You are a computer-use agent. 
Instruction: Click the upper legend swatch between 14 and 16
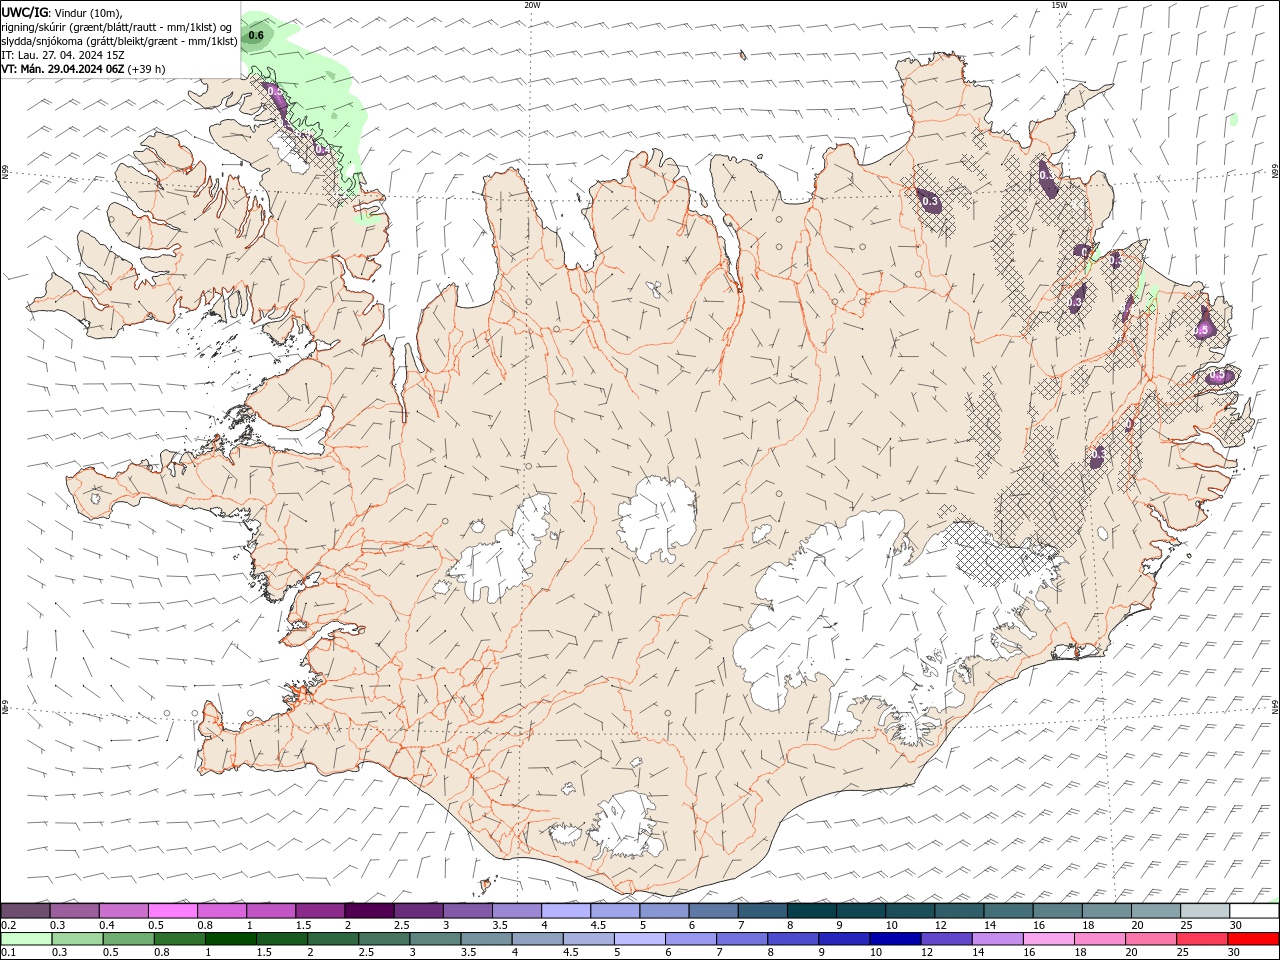[x=1008, y=911]
